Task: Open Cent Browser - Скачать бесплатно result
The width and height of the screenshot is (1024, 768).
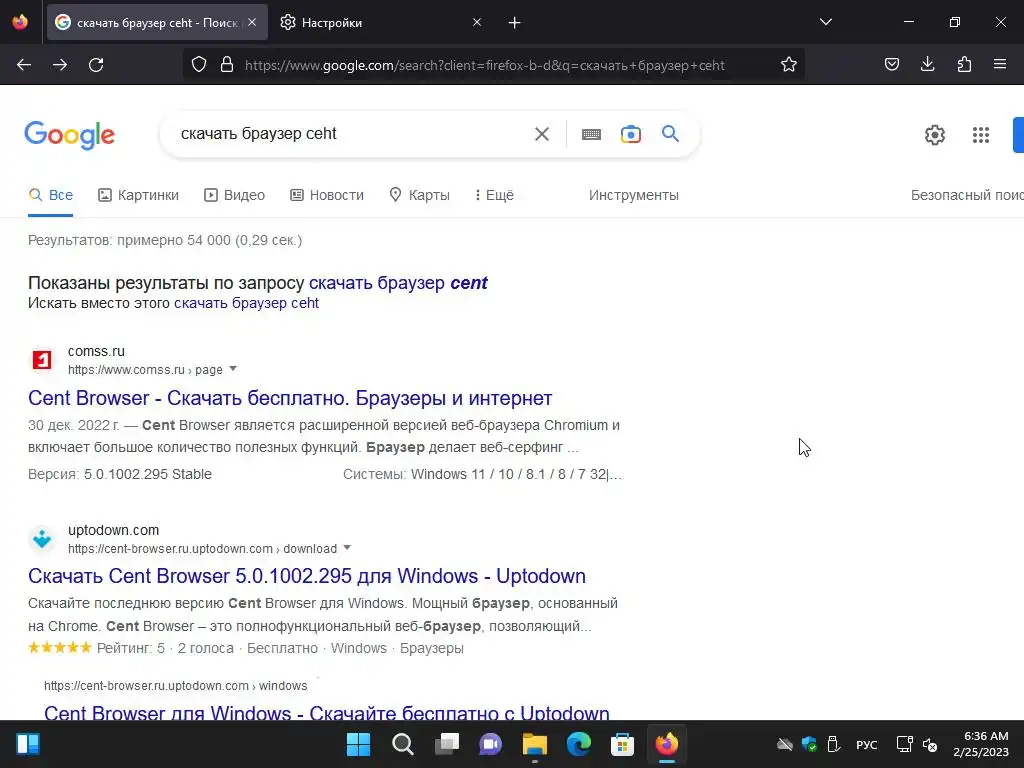Action: point(290,398)
